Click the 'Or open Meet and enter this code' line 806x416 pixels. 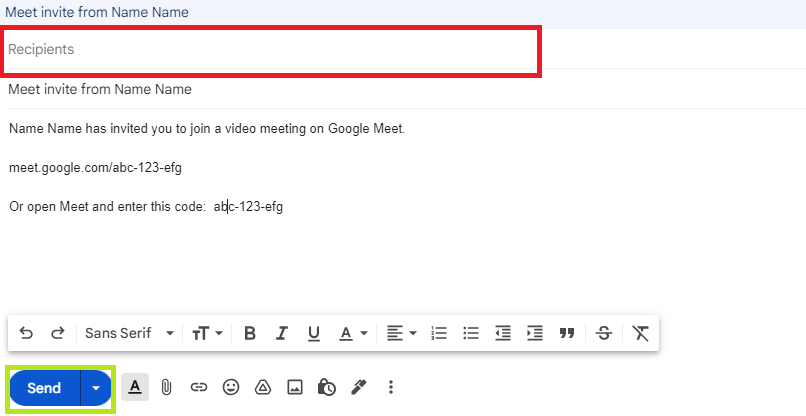[x=146, y=207]
